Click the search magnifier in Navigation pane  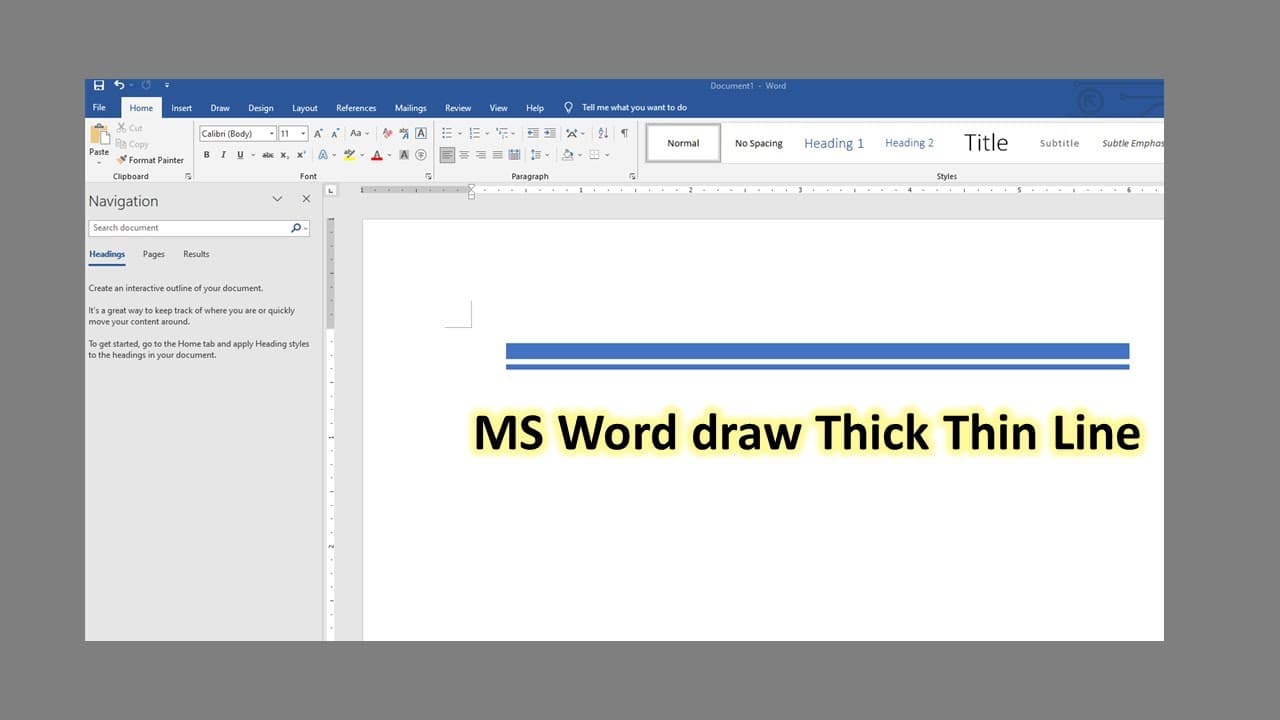pyautogui.click(x=296, y=228)
